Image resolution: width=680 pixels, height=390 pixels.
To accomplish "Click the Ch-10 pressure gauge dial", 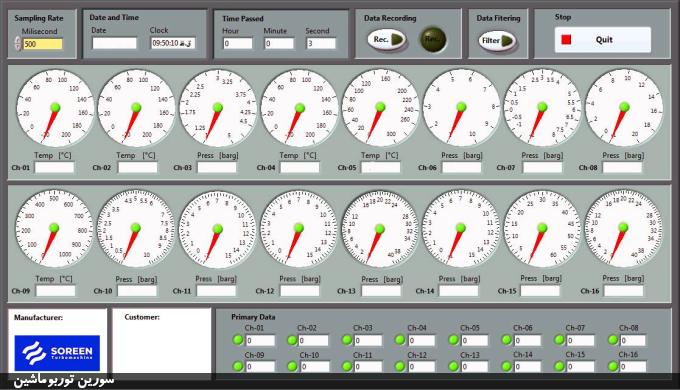I will pyautogui.click(x=136, y=228).
